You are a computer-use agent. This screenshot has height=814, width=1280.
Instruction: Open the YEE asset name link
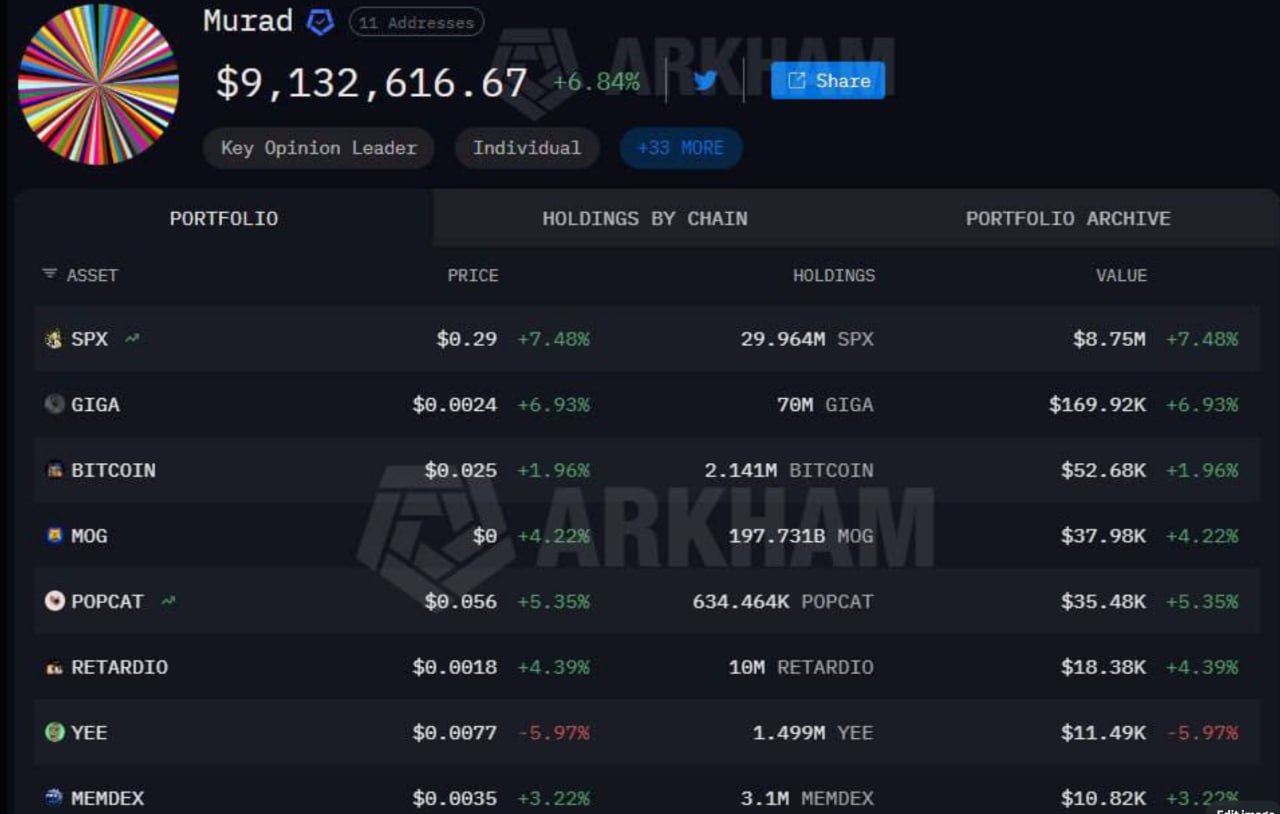pyautogui.click(x=89, y=732)
